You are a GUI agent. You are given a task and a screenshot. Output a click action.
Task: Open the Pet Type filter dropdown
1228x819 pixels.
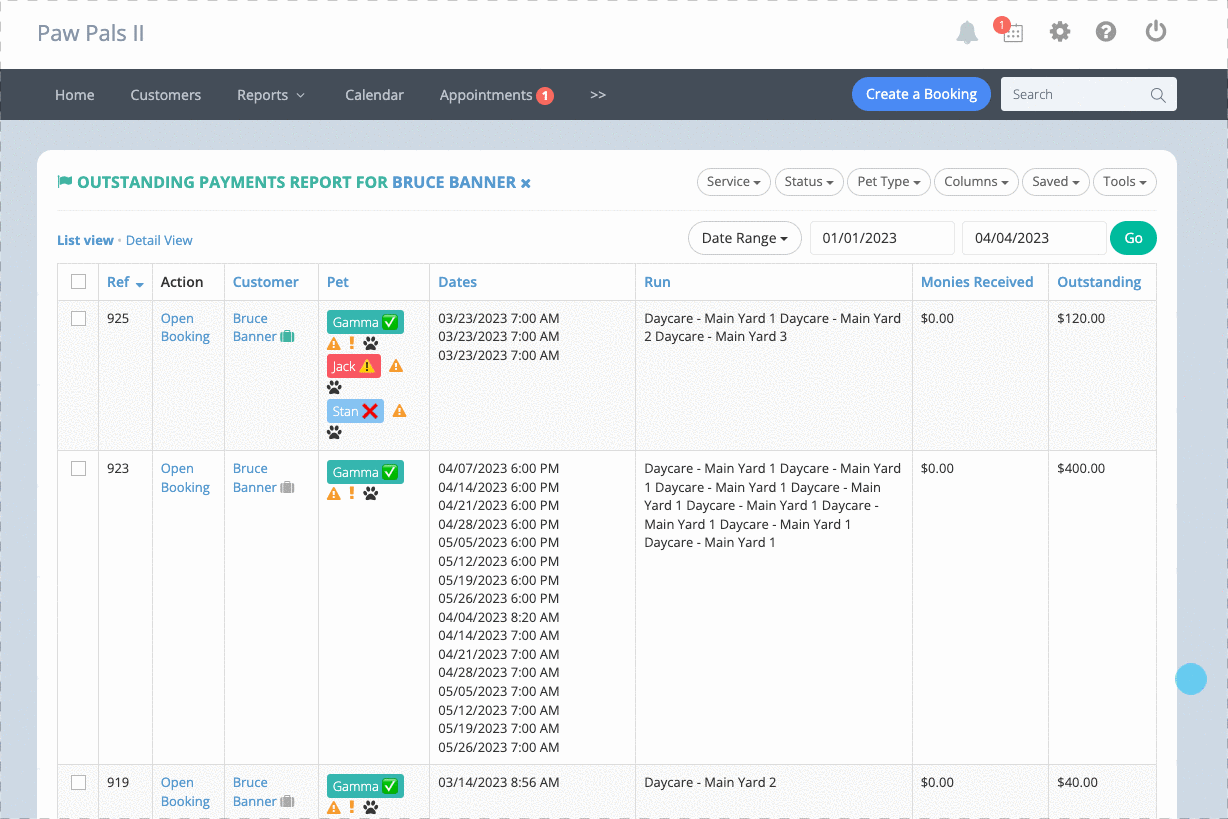889,182
